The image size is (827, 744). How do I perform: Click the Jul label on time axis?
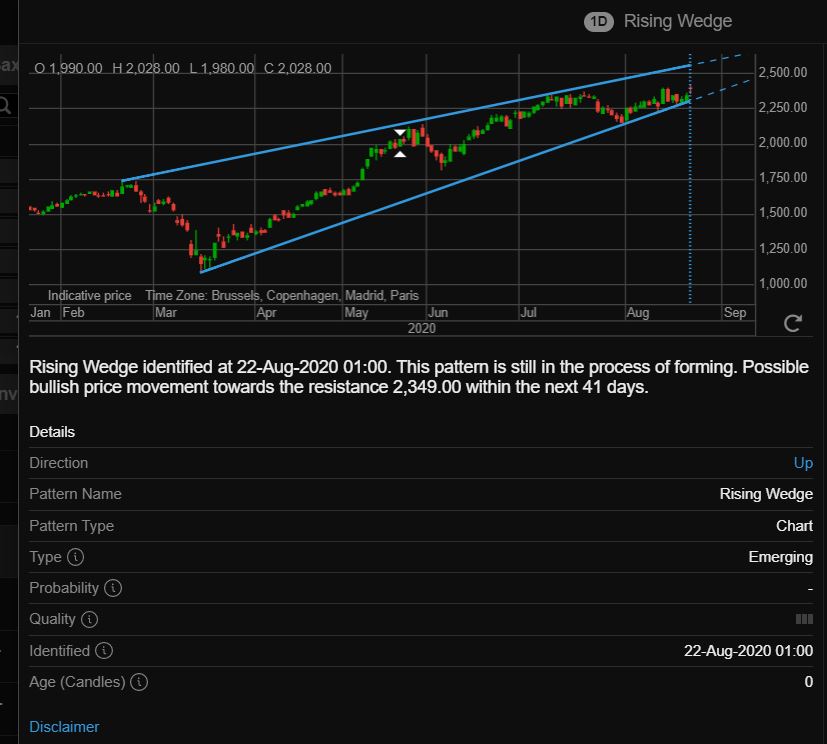point(528,313)
